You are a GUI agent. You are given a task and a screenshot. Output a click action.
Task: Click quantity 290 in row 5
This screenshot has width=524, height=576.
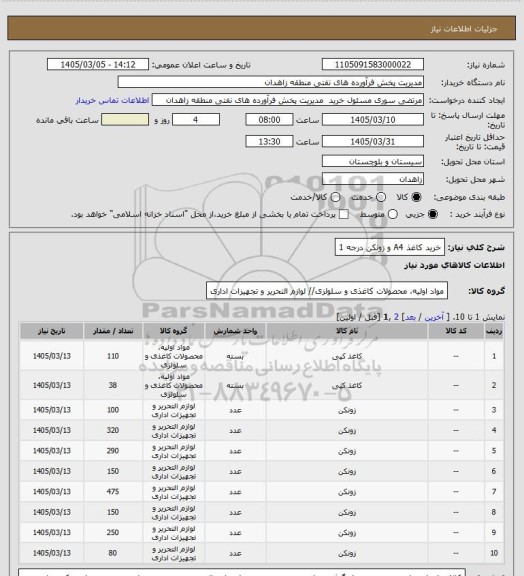point(113,451)
